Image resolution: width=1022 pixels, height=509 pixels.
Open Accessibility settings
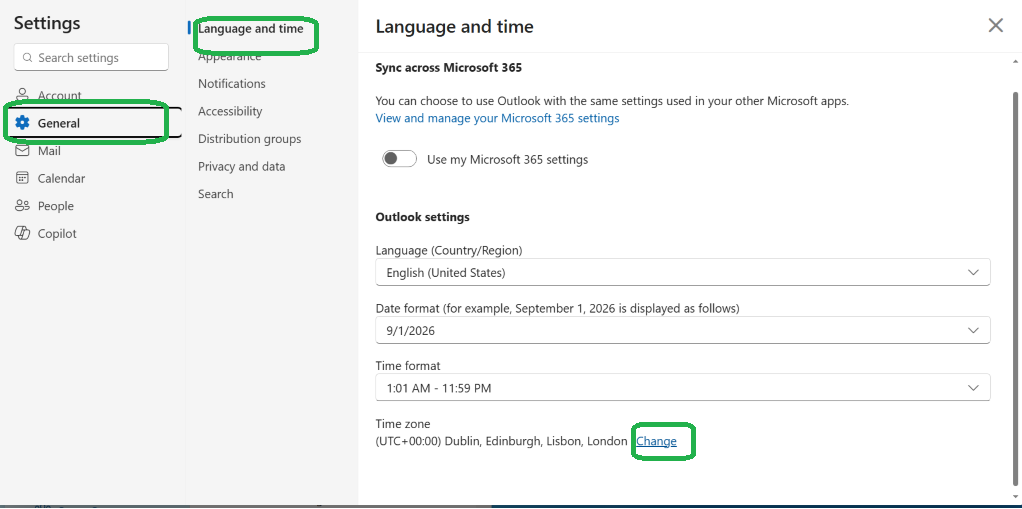(x=230, y=111)
